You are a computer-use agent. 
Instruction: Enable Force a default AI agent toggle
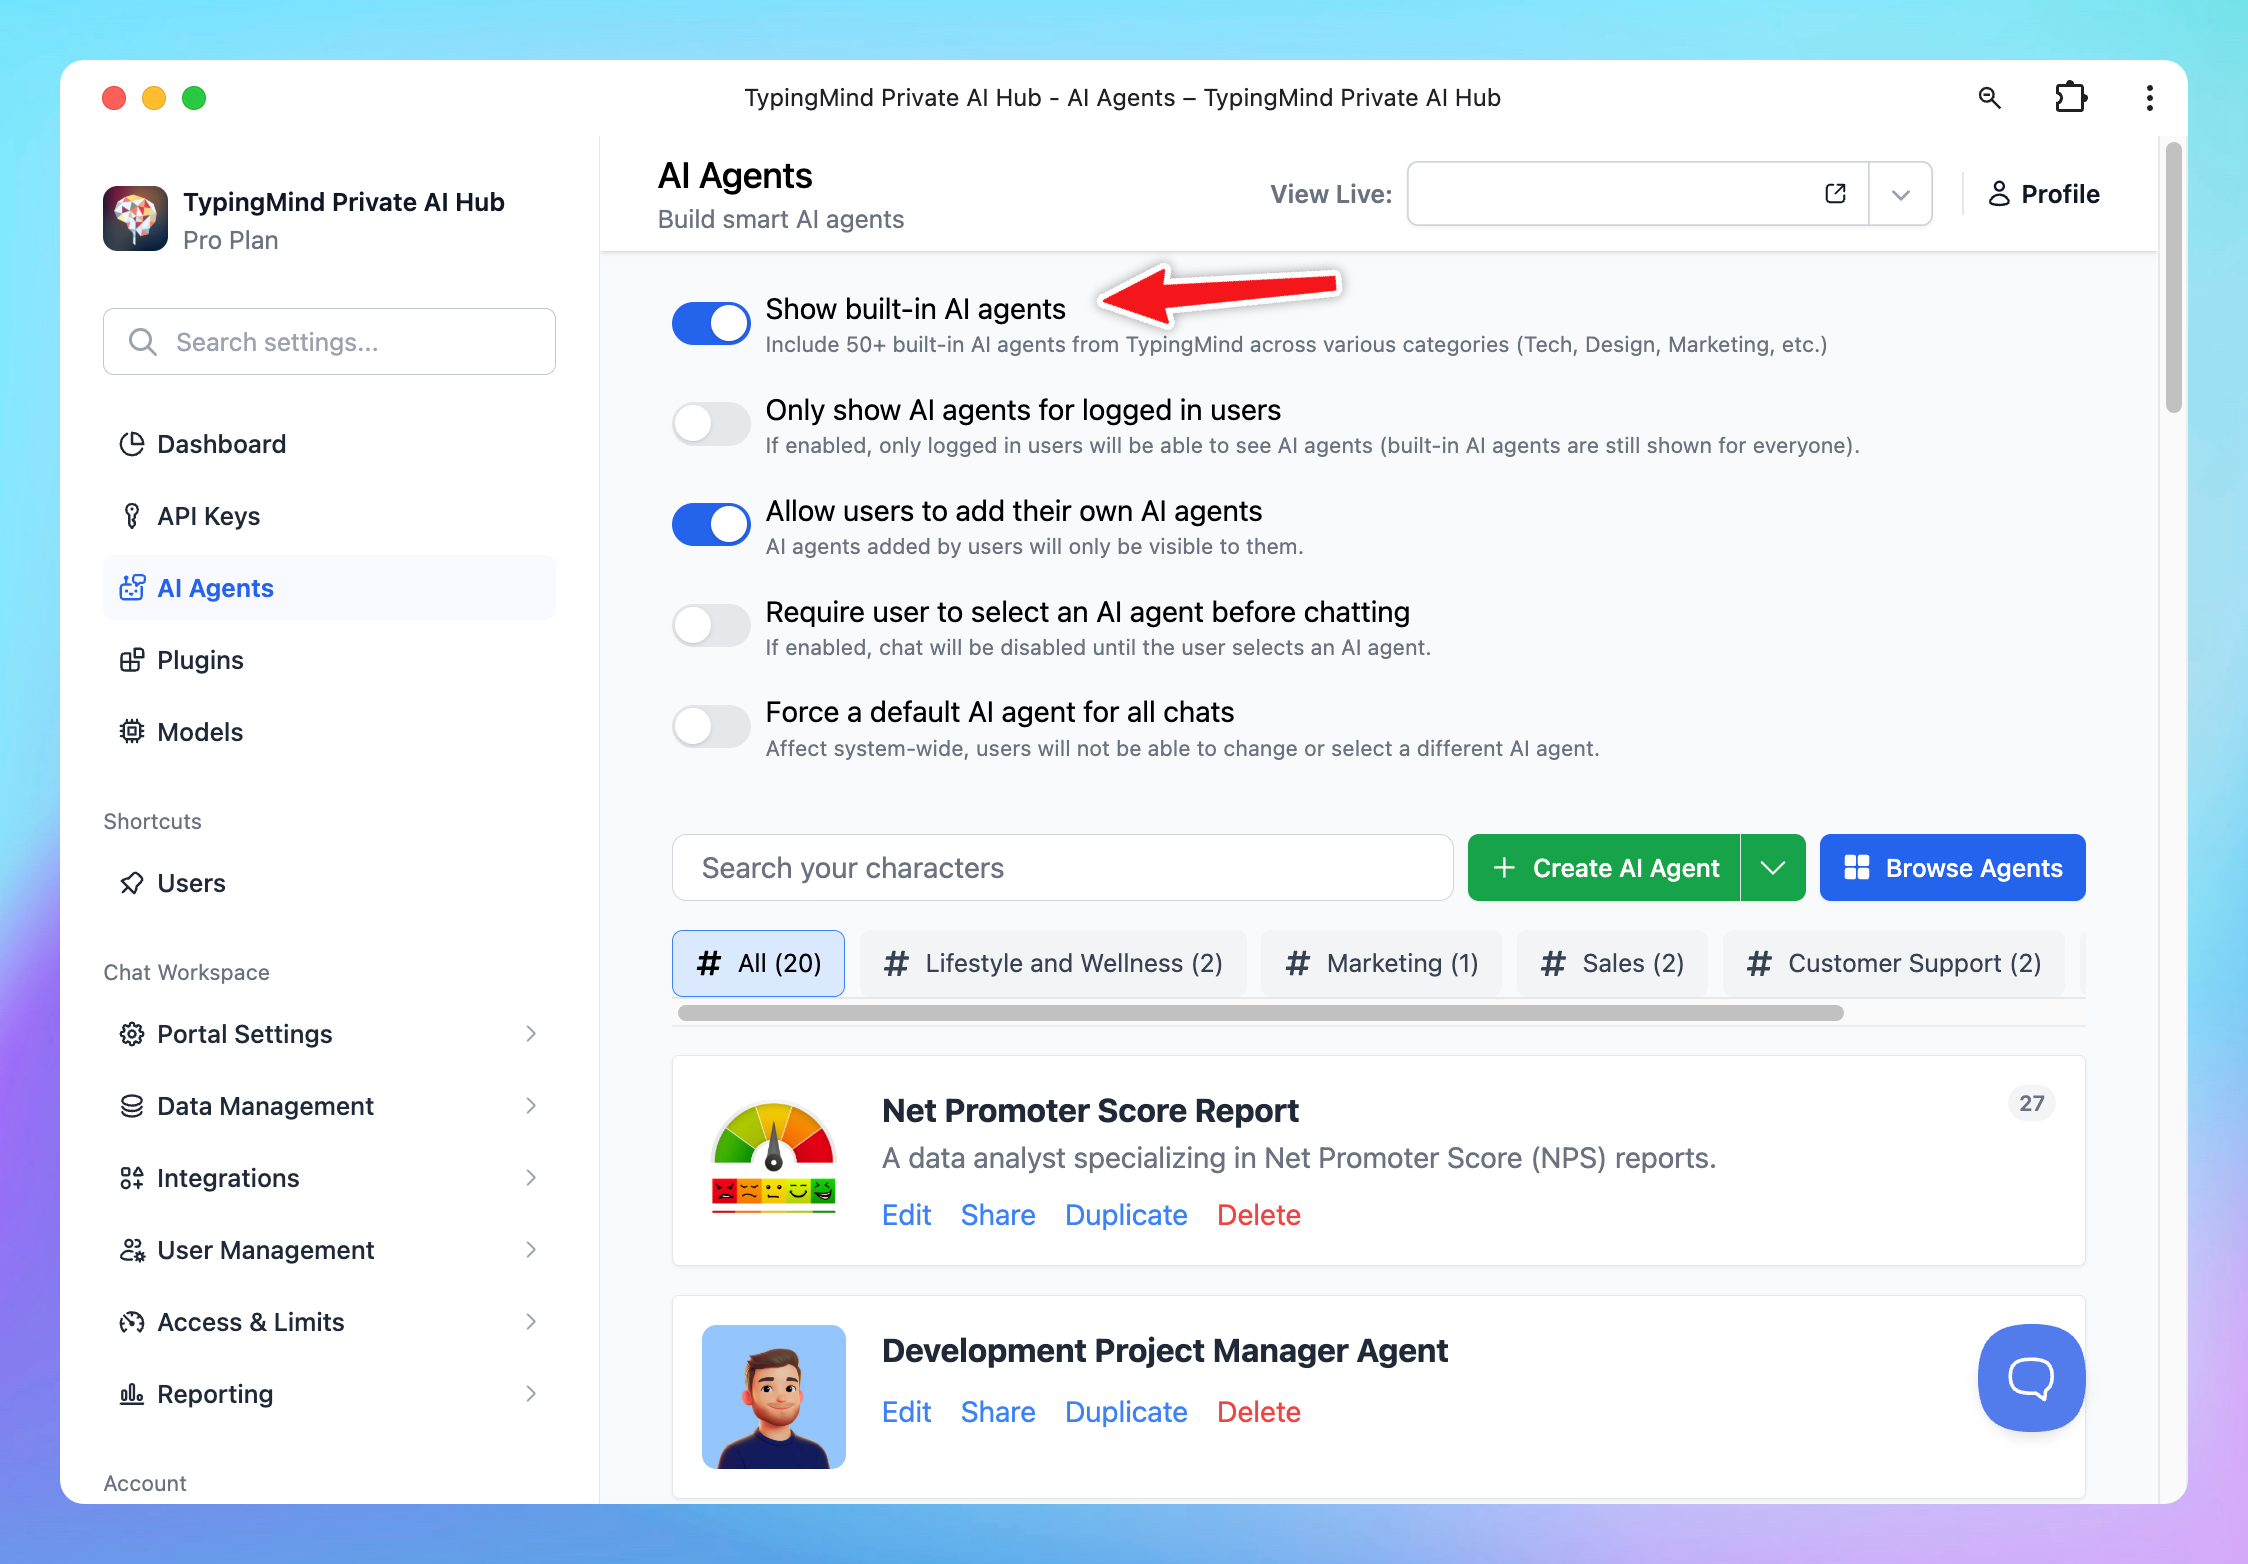(x=711, y=726)
